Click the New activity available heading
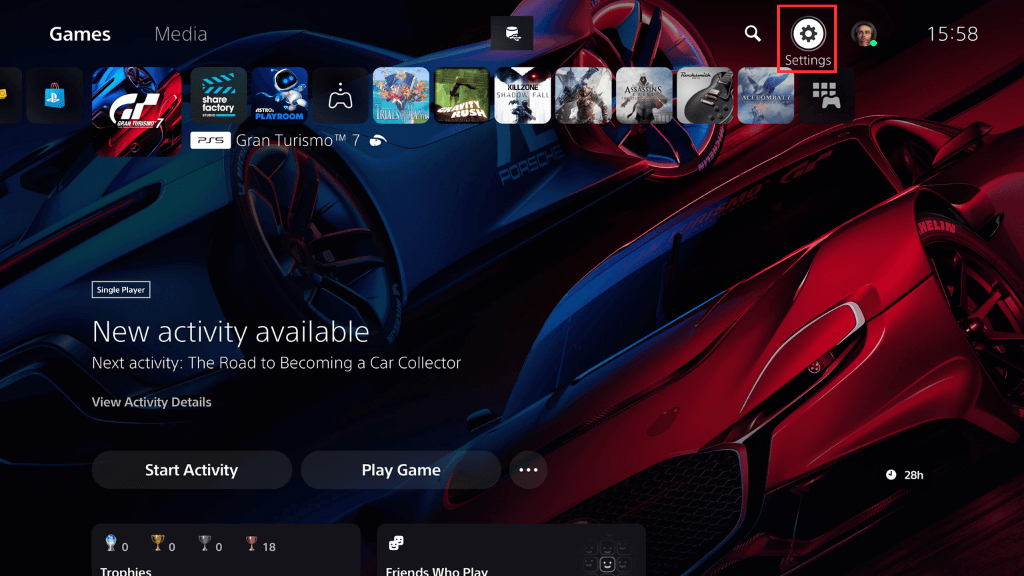The width and height of the screenshot is (1024, 576). [x=231, y=332]
